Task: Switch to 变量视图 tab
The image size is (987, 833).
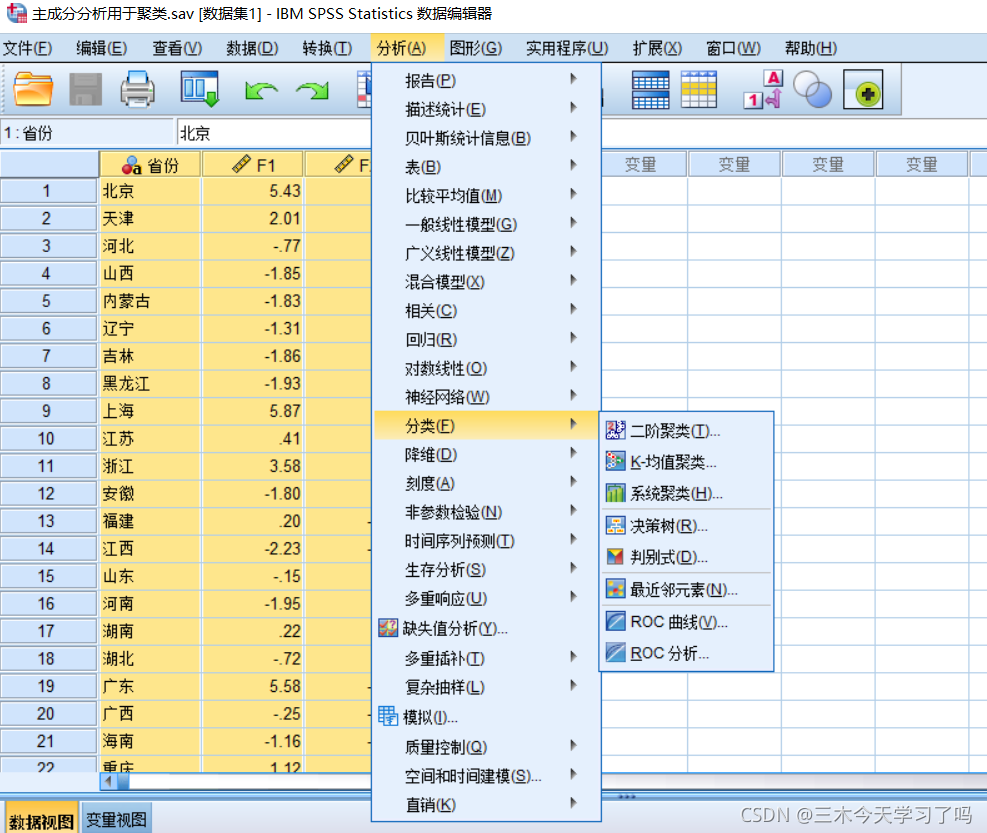Action: [x=116, y=819]
